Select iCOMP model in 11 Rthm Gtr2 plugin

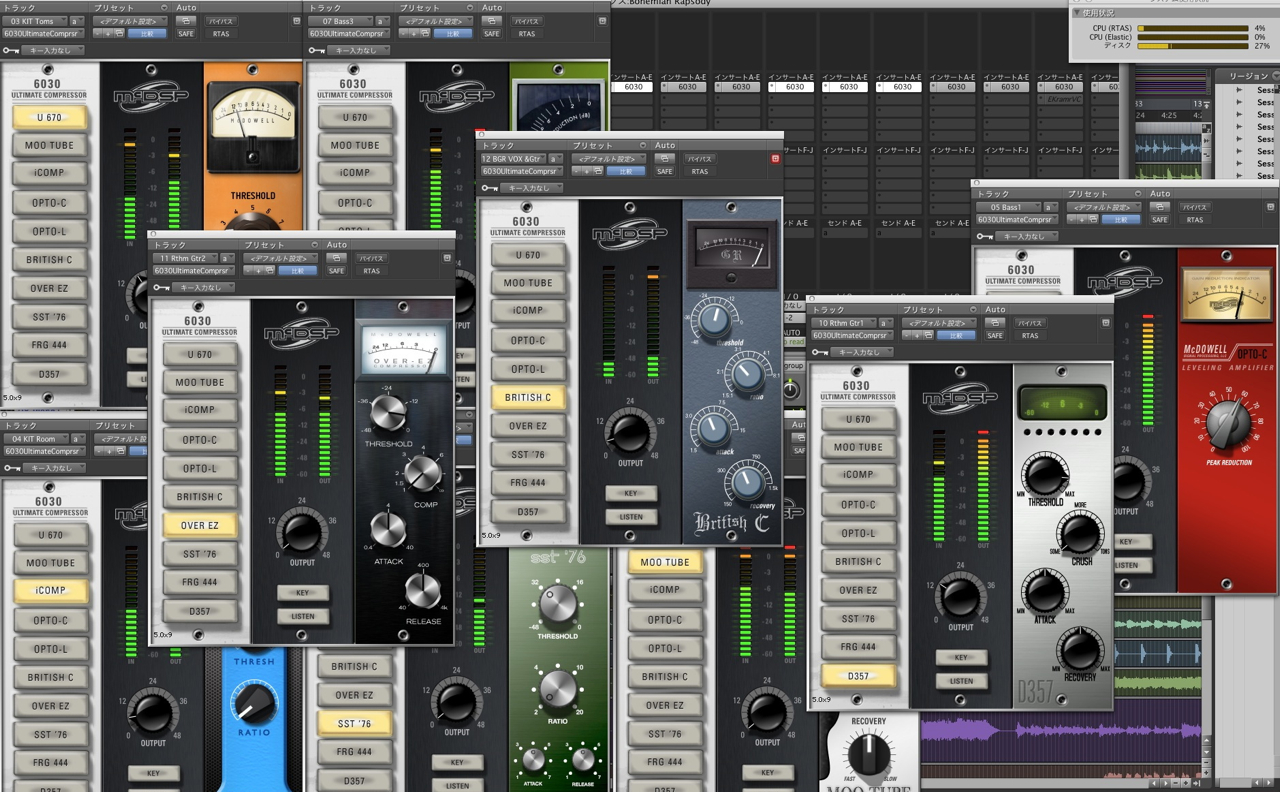(200, 410)
